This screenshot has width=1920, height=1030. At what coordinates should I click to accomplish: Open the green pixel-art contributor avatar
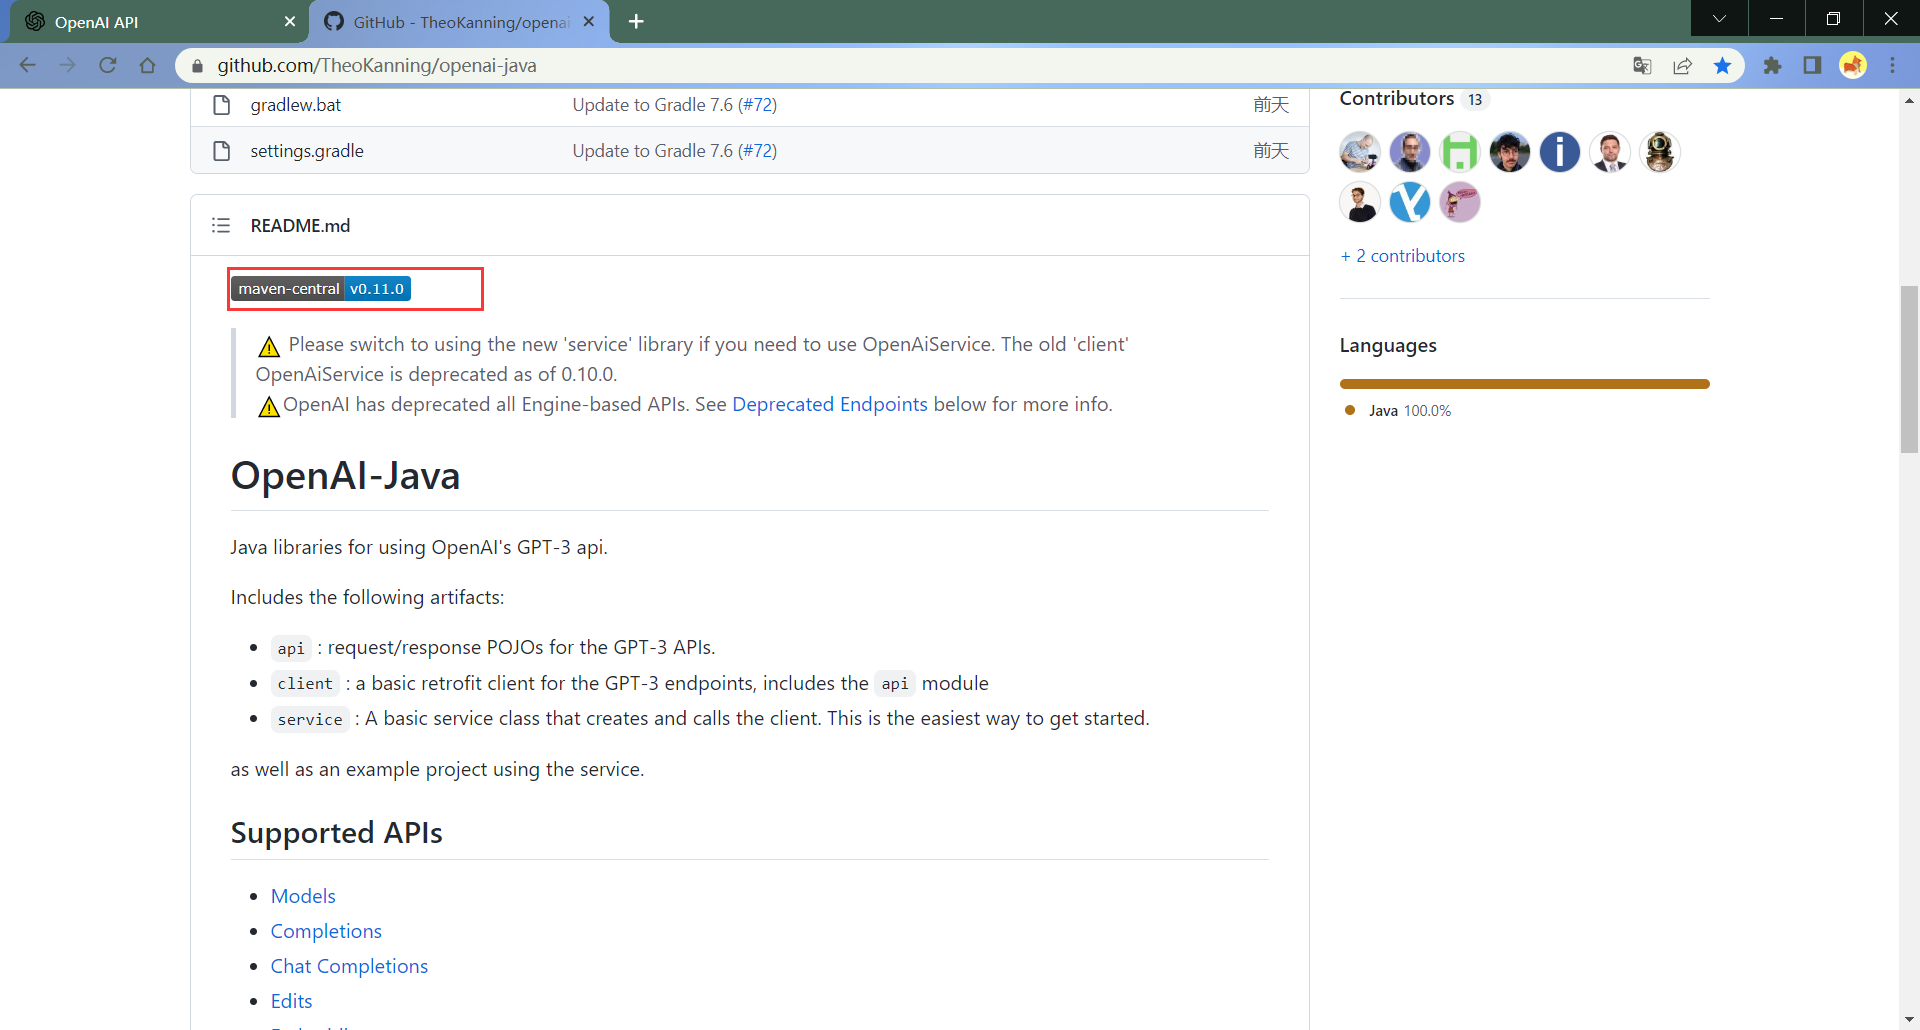point(1460,152)
